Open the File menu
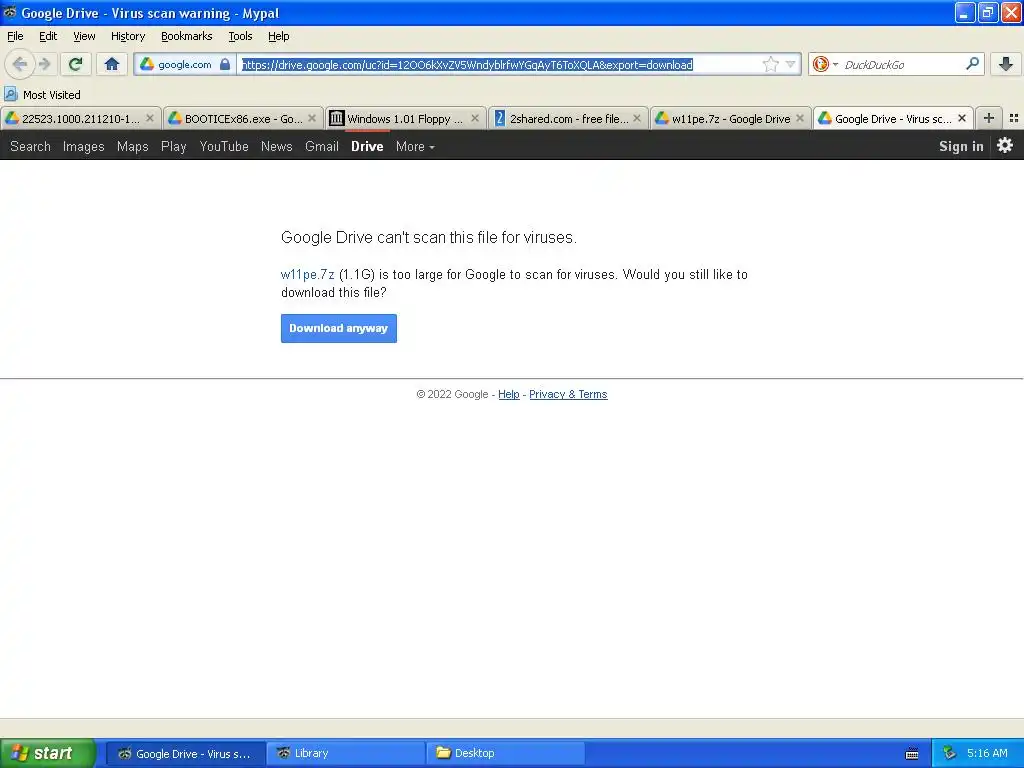 pyautogui.click(x=15, y=36)
